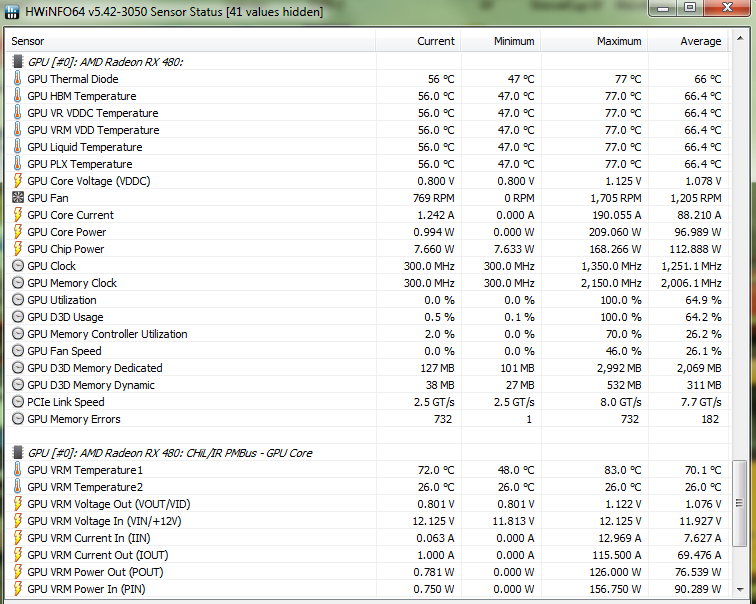
Task: Sort by the Current column header
Action: click(x=418, y=41)
